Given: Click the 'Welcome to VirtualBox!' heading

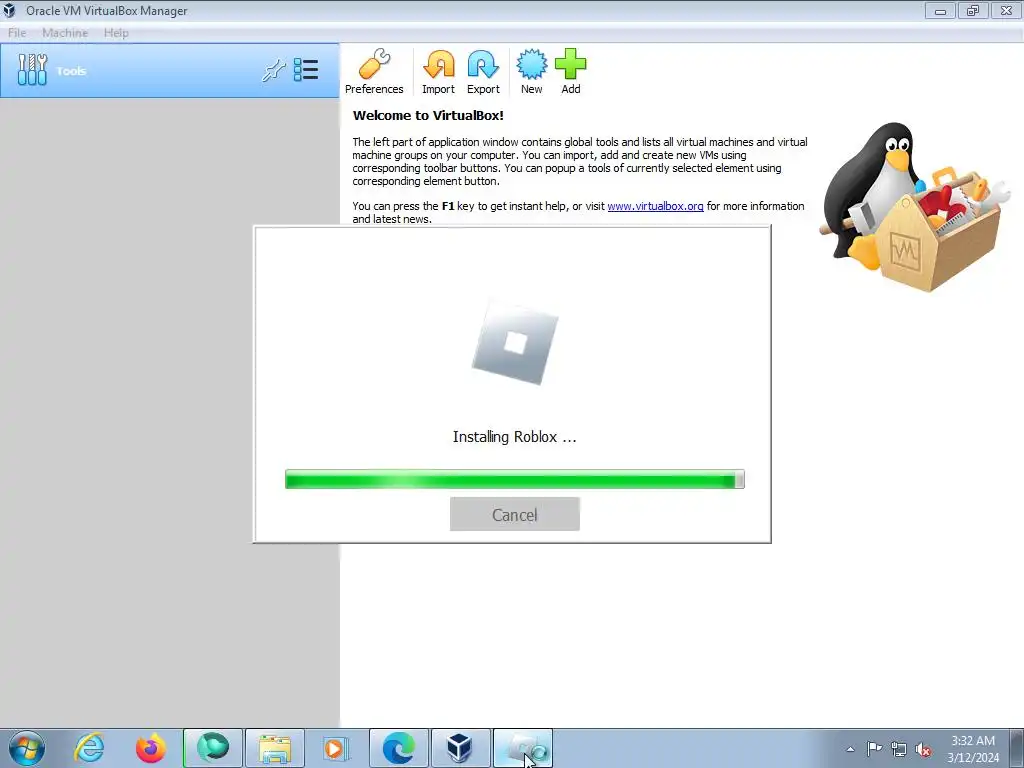Looking at the screenshot, I should coord(428,116).
